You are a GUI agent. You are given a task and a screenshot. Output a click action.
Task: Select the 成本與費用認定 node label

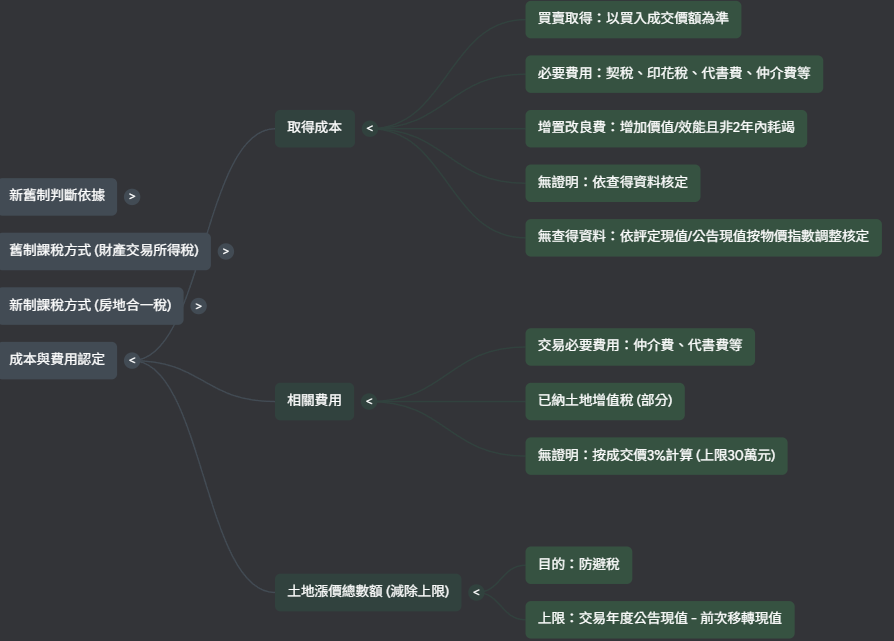click(57, 361)
